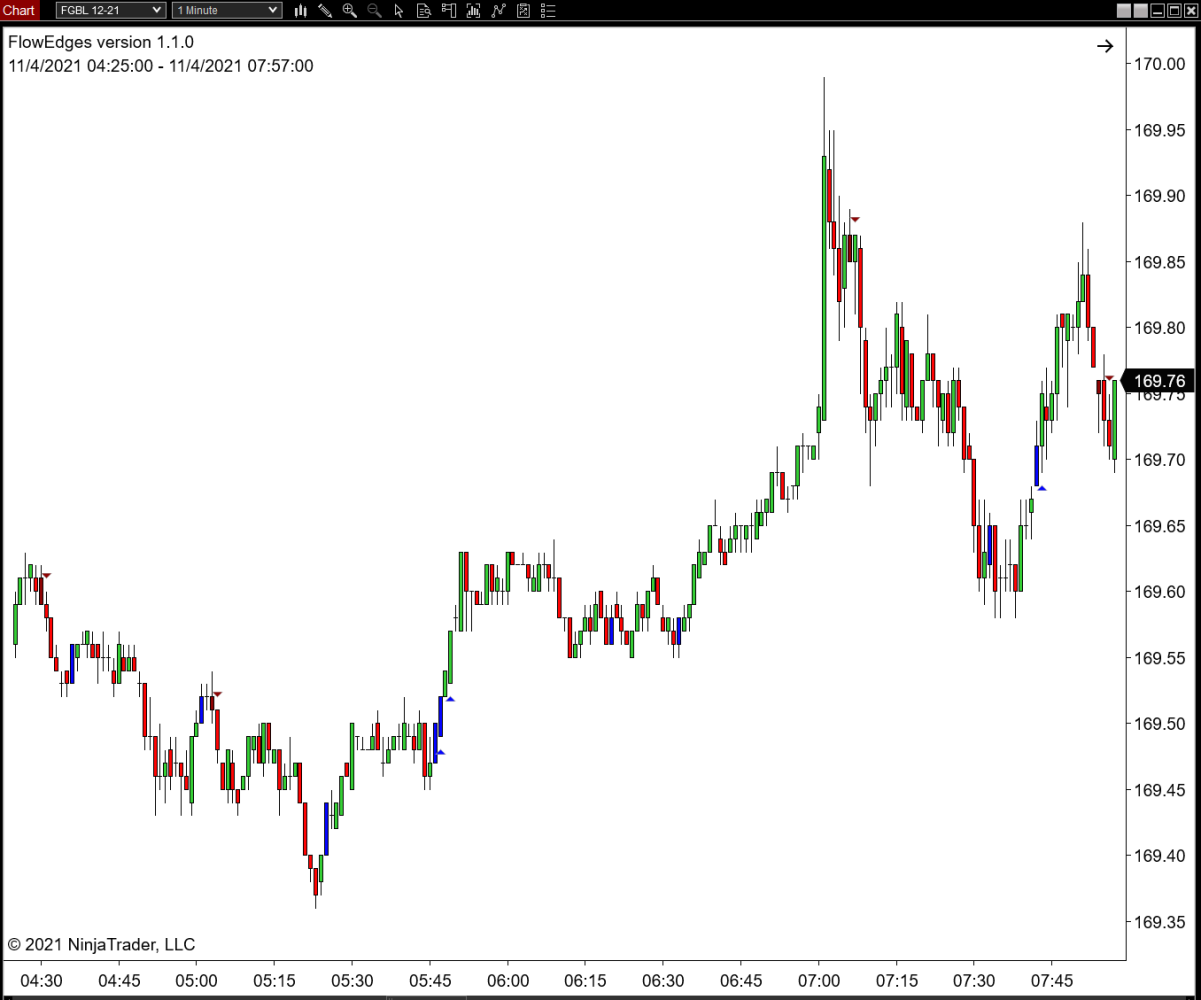
Task: Open the Strategies icon
Action: pos(523,11)
